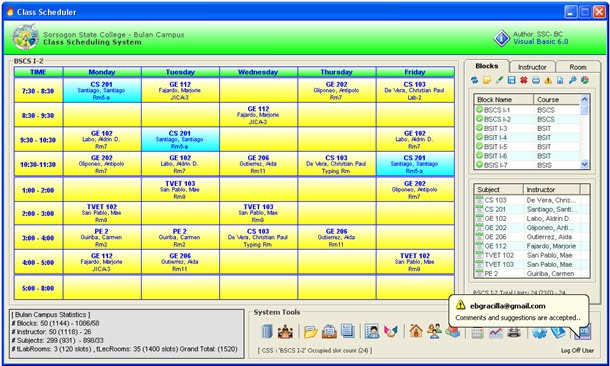Screen dimensions: 610x366
Task: Click the Friday 4:00 TVET 102 cell
Action: (415, 262)
